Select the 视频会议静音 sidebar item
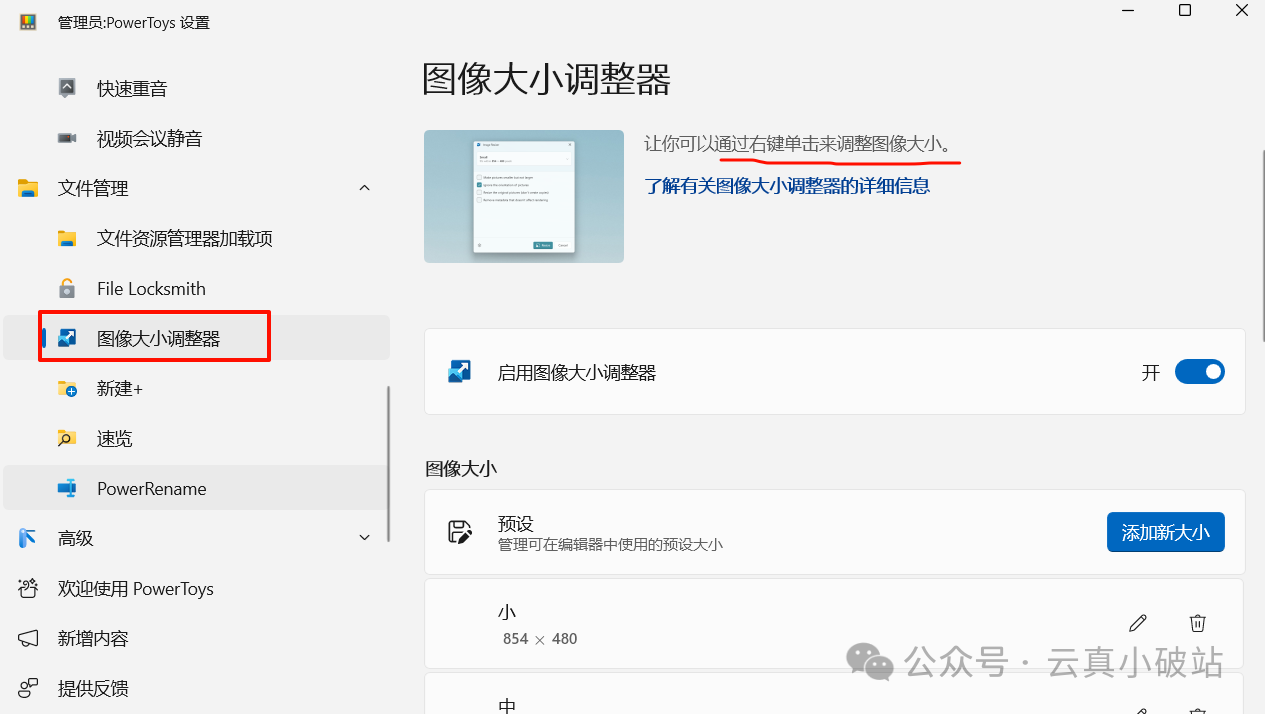 [x=196, y=138]
